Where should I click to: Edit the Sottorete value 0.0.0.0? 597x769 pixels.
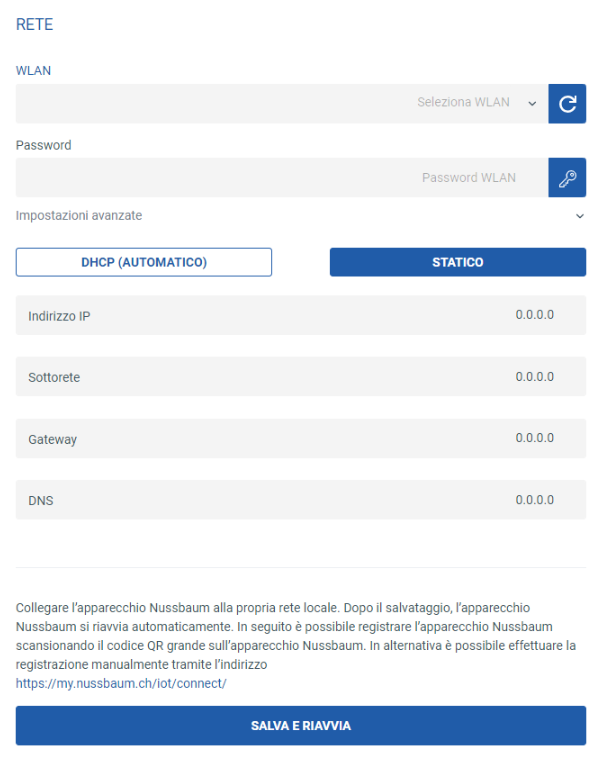[x=534, y=377]
